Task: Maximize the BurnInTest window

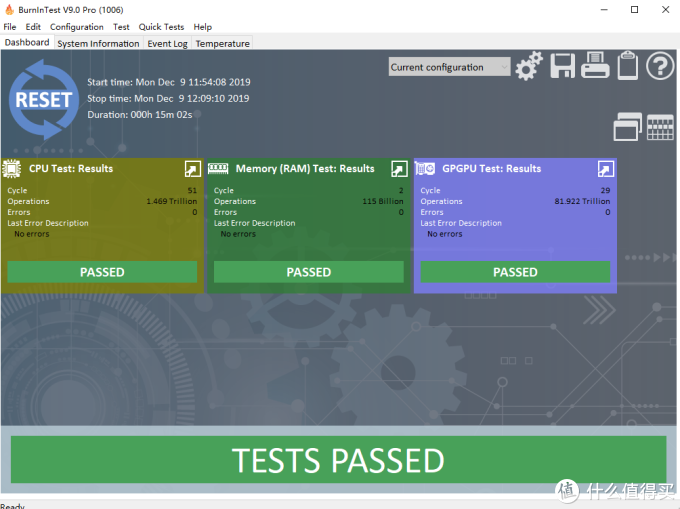Action: (x=634, y=10)
